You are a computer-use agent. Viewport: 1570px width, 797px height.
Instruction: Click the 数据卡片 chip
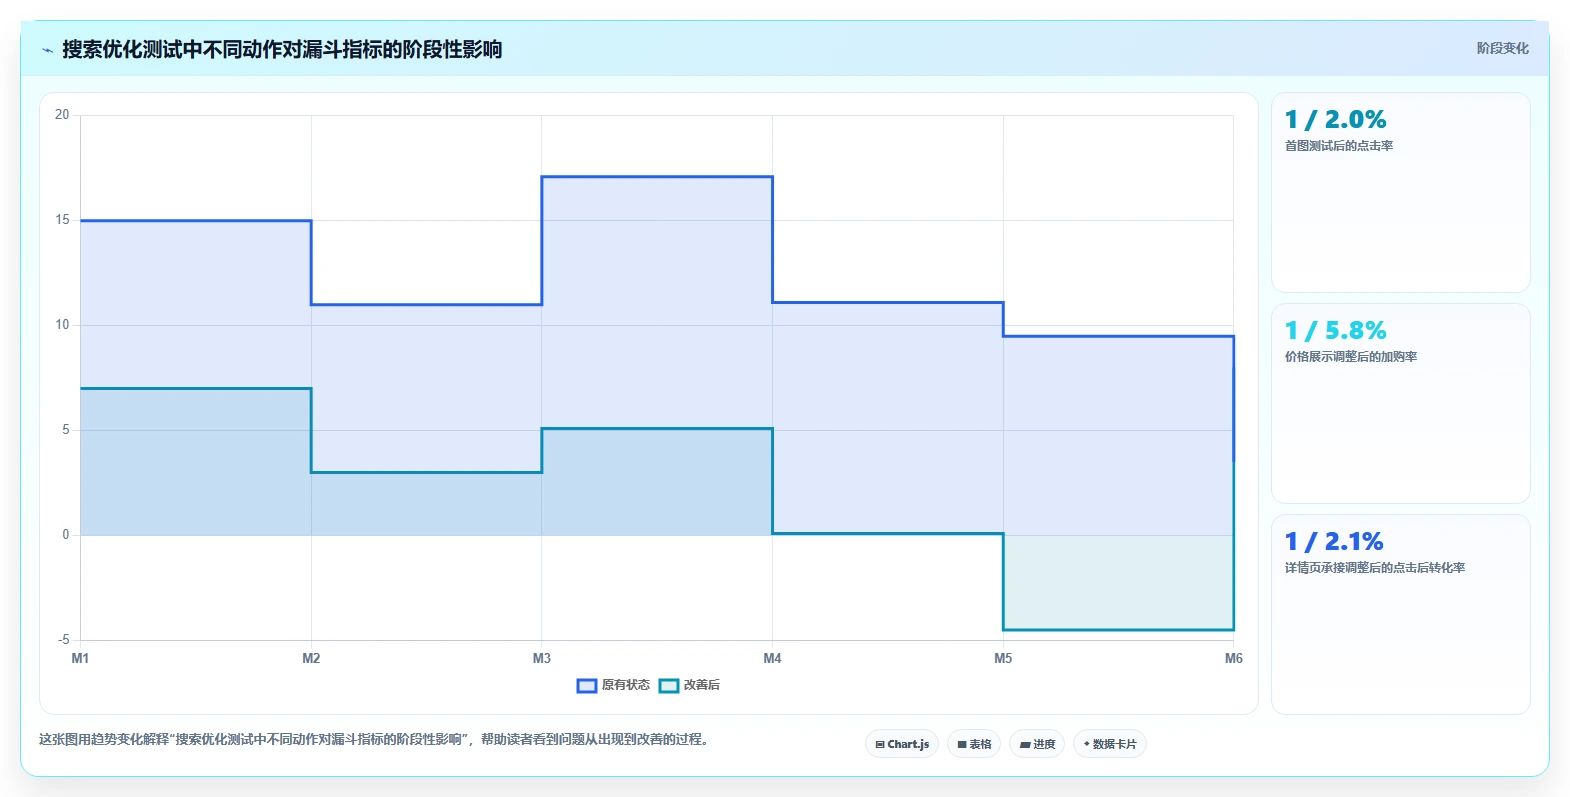click(1110, 744)
